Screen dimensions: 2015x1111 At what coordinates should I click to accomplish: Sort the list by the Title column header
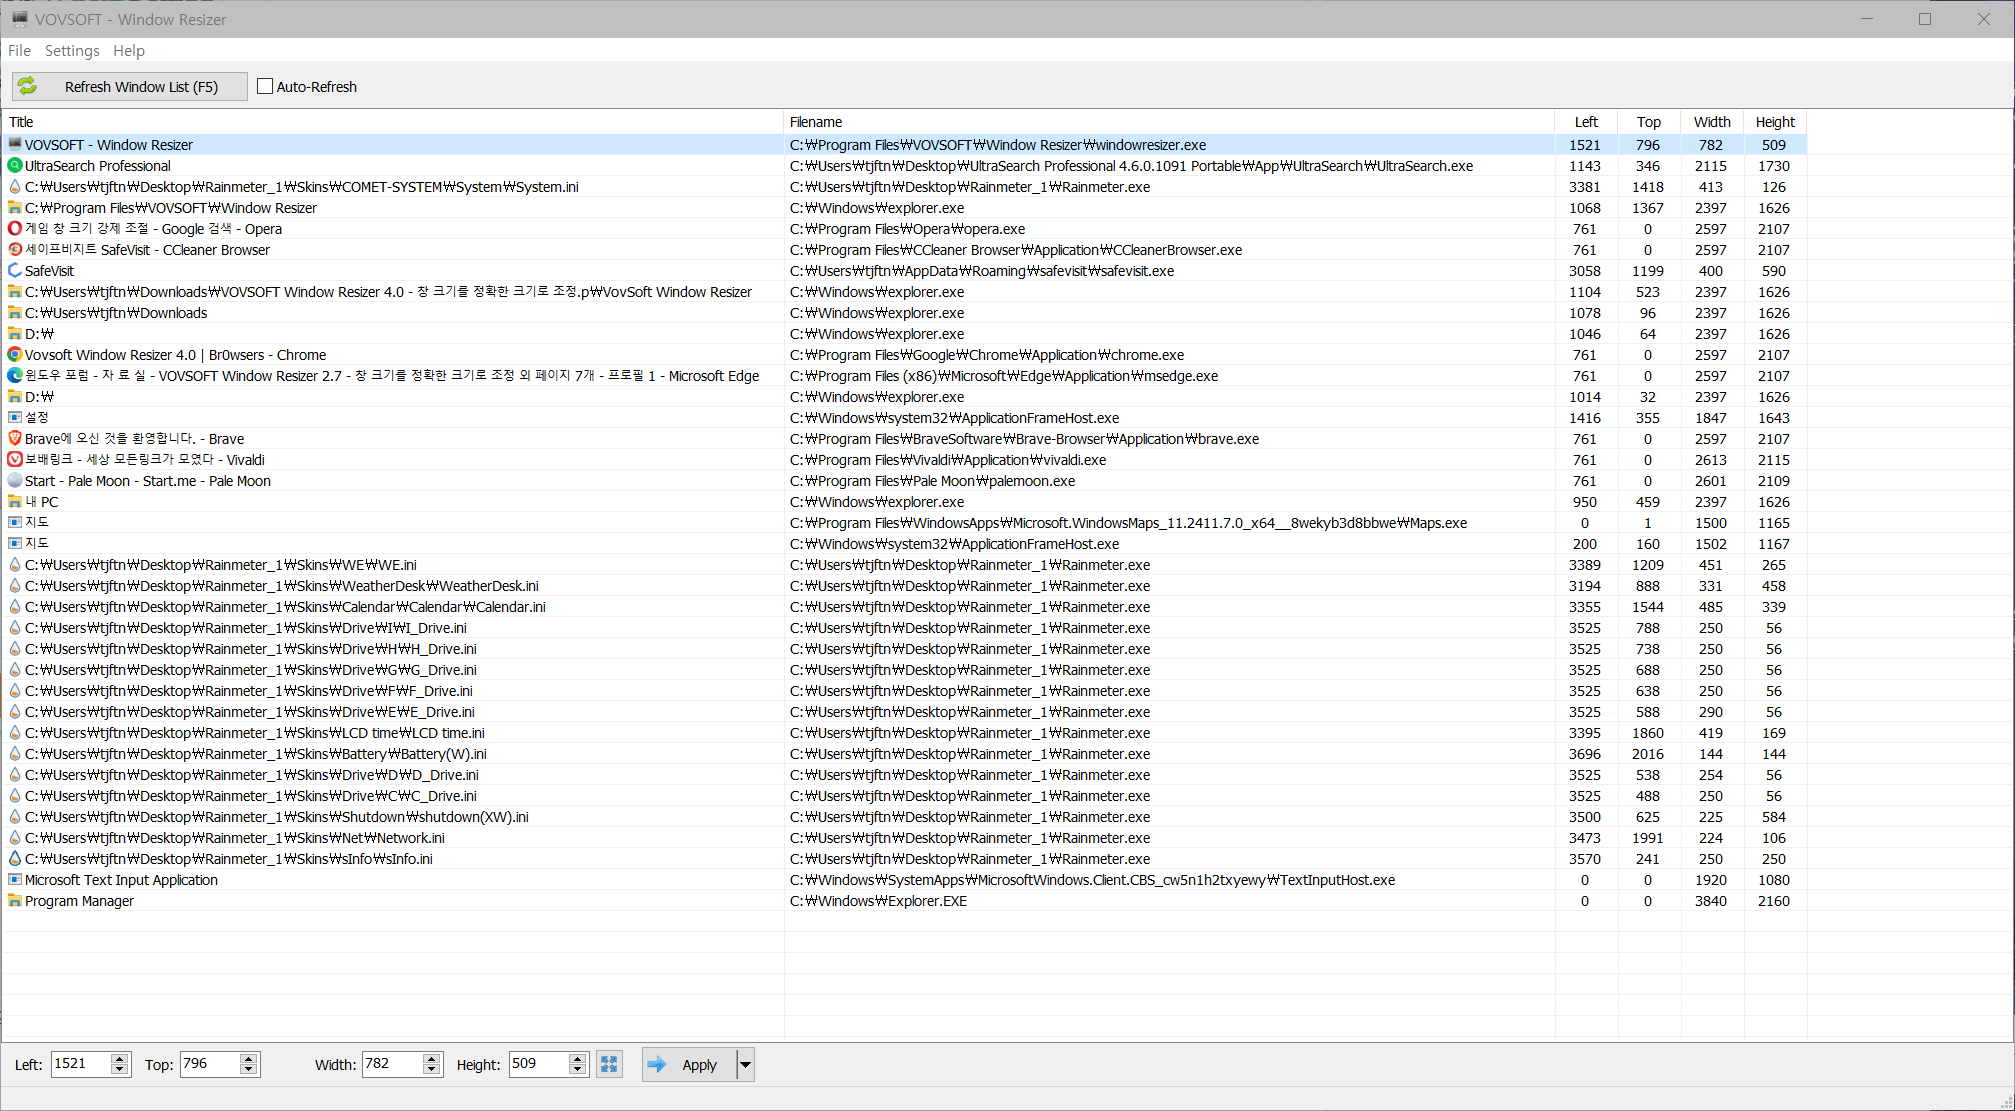[393, 122]
